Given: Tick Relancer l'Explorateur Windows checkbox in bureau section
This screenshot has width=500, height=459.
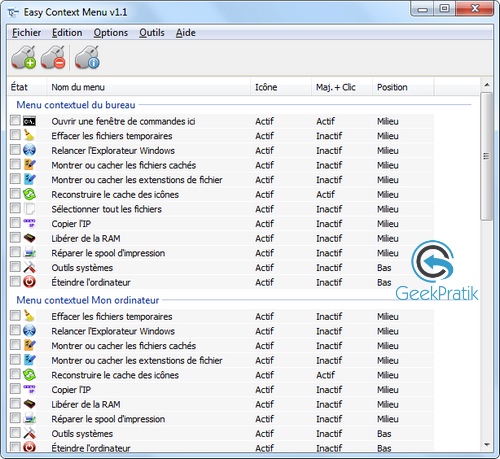Looking at the screenshot, I should 15,150.
